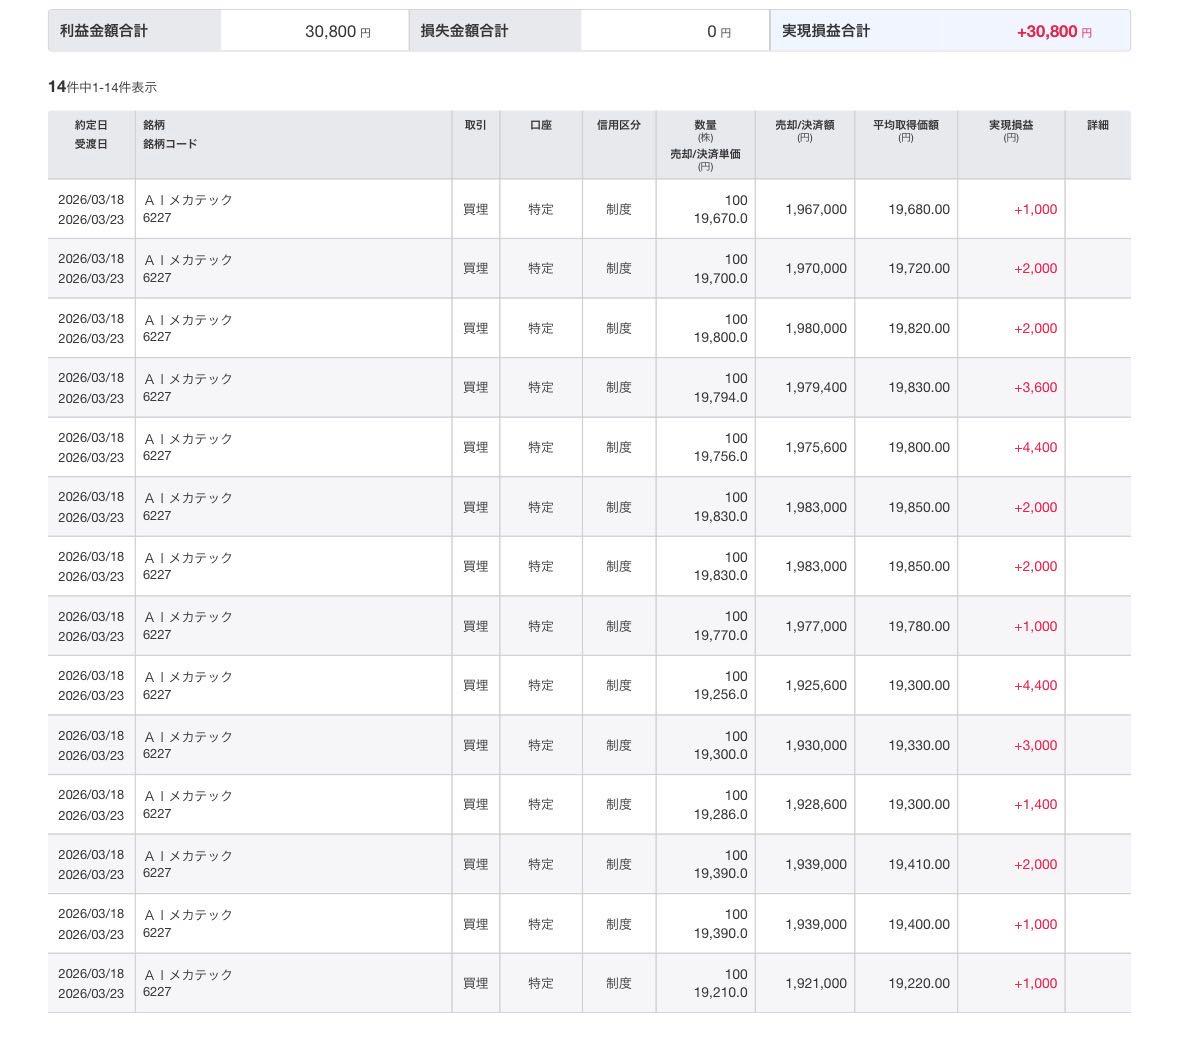Click the 損失金額合計 summary label
This screenshot has height=1044, width=1179.
pos(464,31)
